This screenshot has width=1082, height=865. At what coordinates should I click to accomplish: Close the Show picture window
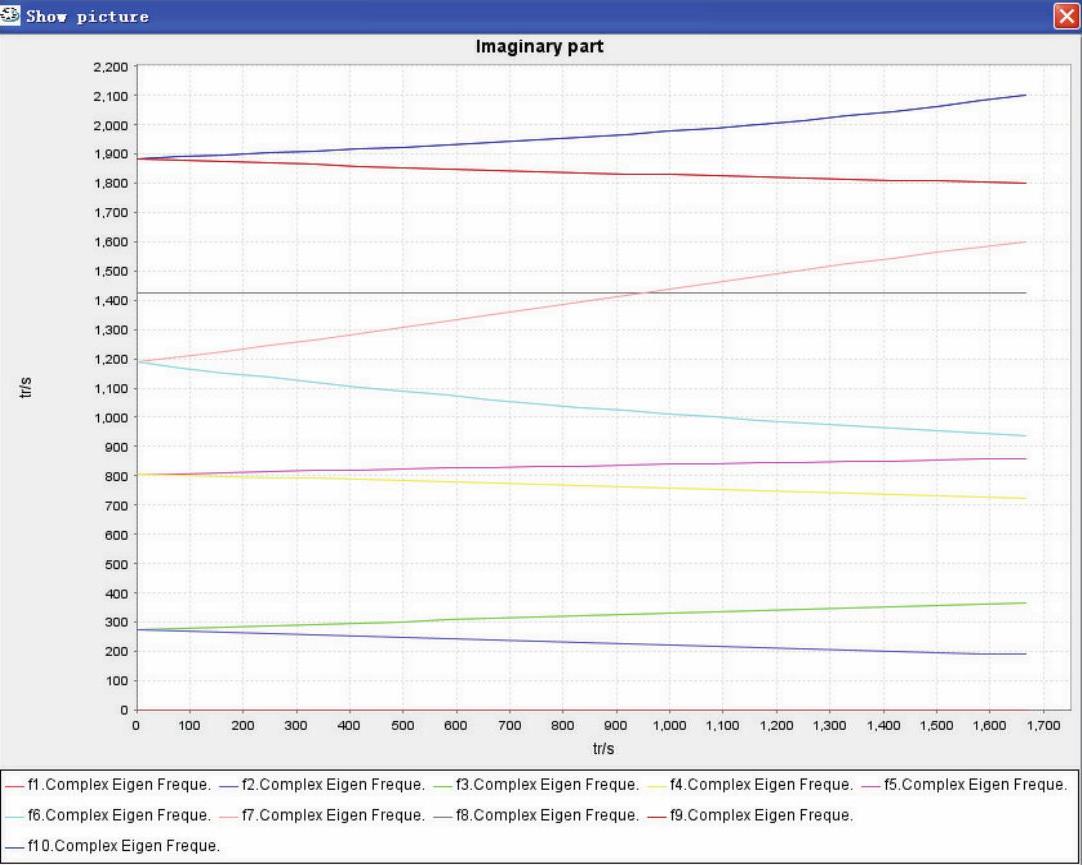[1064, 16]
